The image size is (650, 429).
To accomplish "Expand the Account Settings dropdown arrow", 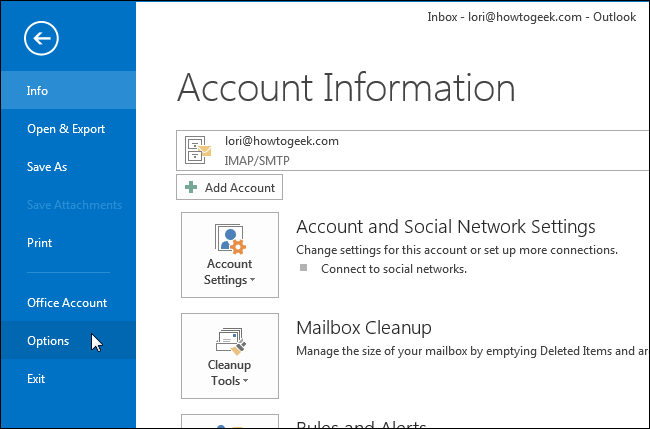I will tap(252, 281).
